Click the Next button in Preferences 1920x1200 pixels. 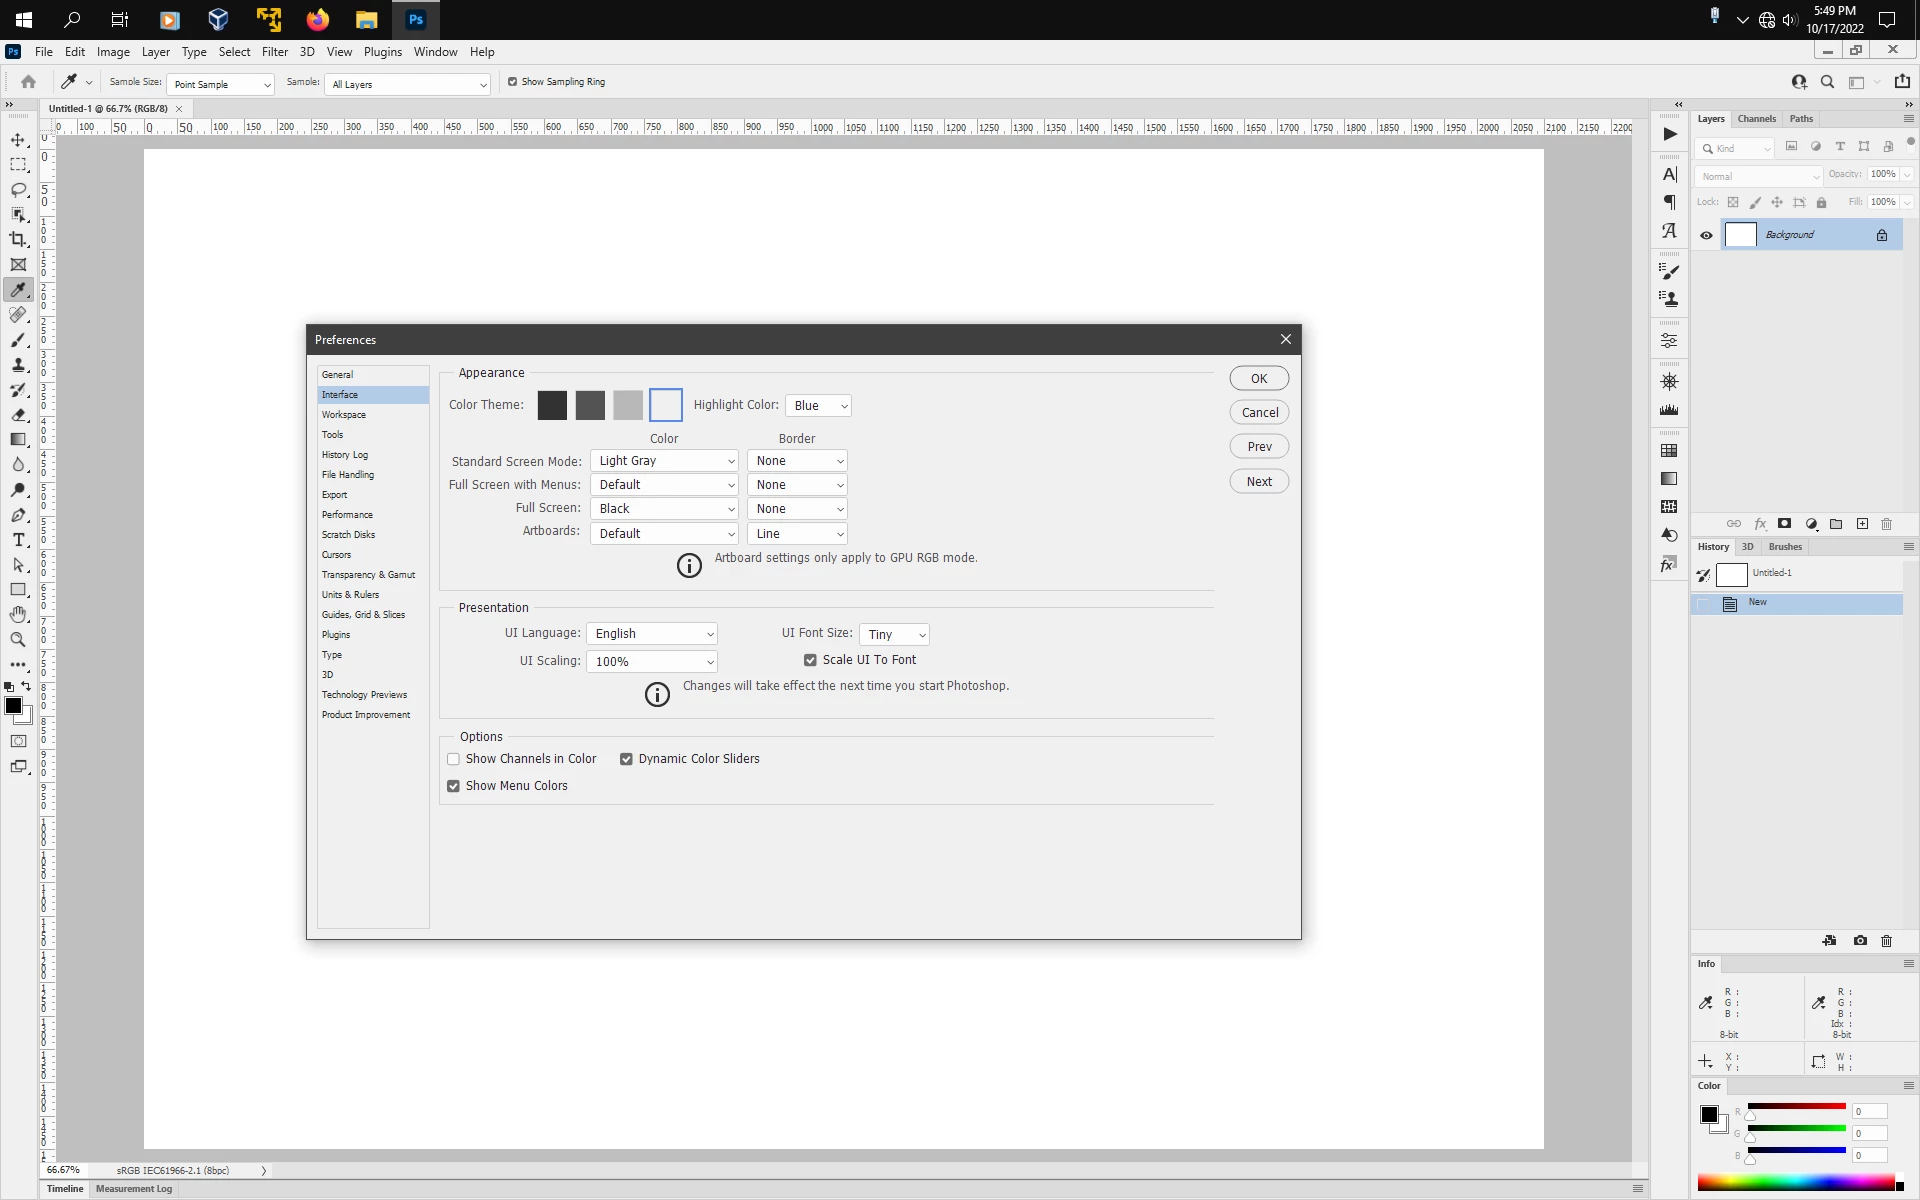[x=1259, y=481]
